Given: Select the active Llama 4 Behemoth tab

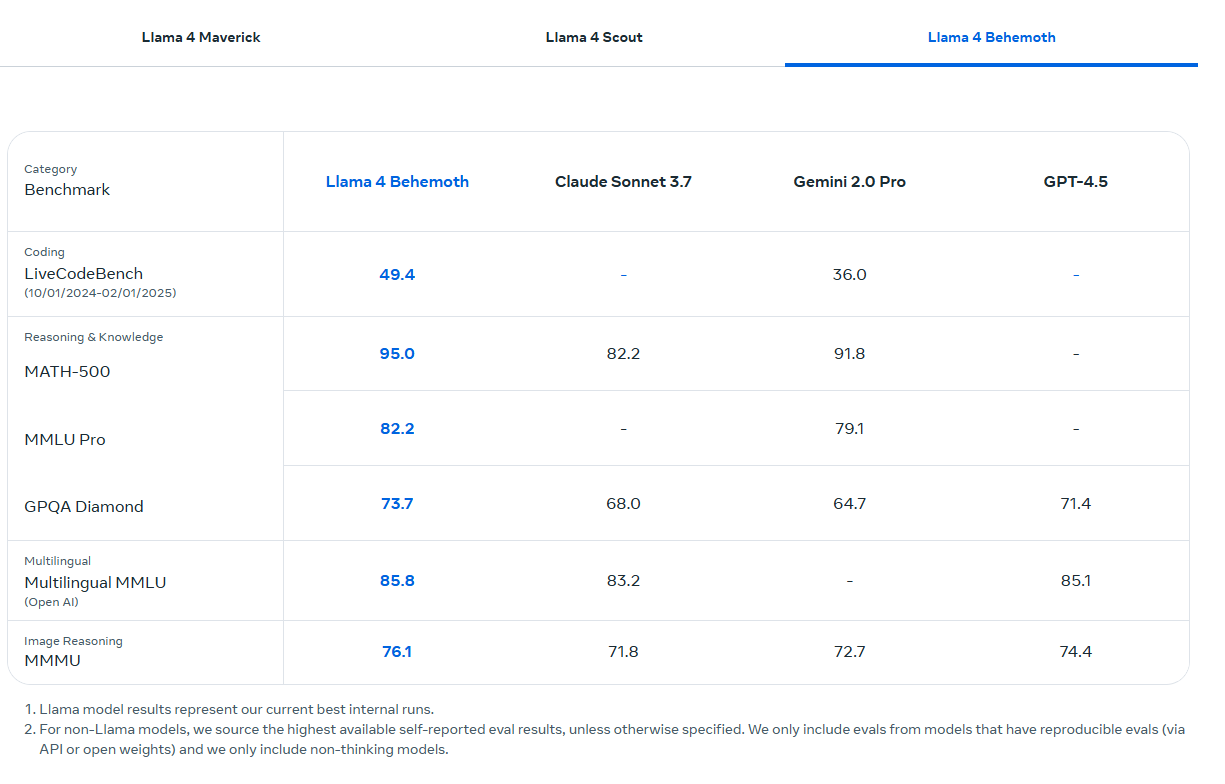Looking at the screenshot, I should (991, 38).
